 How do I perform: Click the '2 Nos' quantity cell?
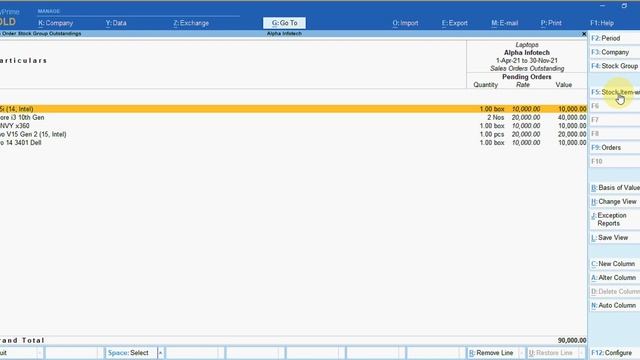click(496, 118)
